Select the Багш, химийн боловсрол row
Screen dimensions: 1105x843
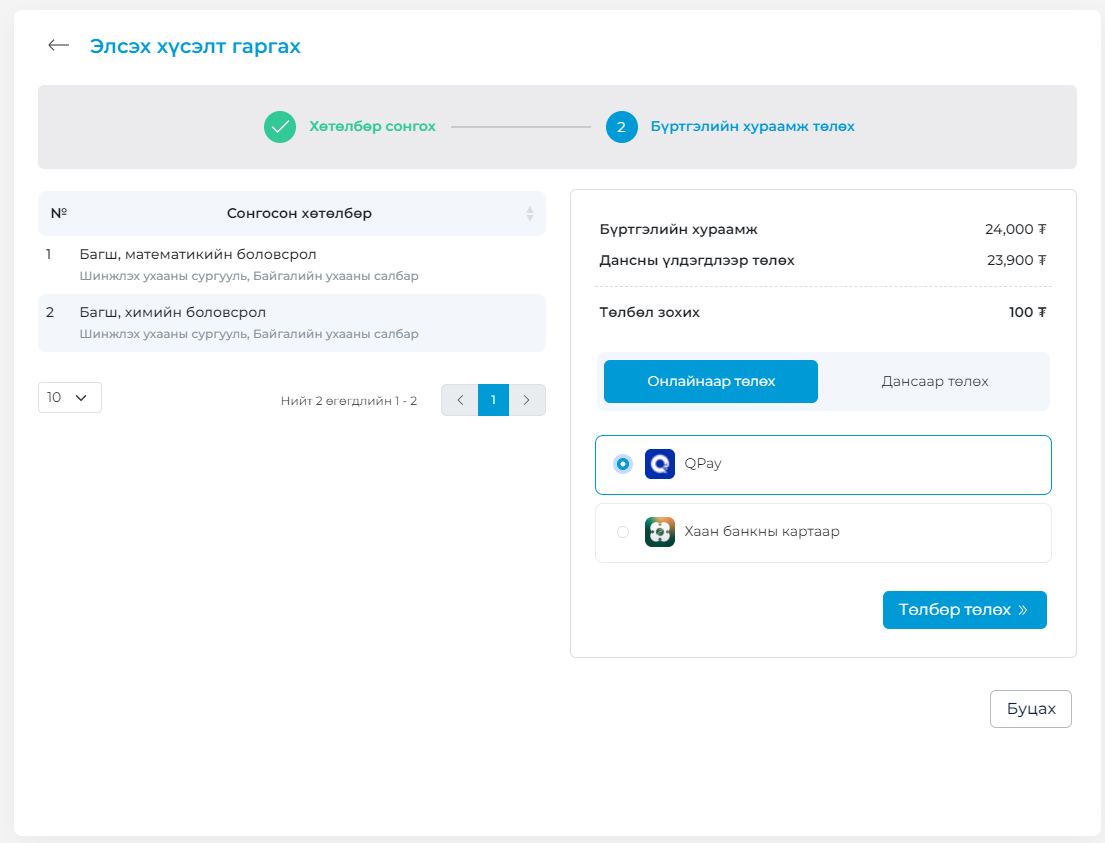(292, 323)
